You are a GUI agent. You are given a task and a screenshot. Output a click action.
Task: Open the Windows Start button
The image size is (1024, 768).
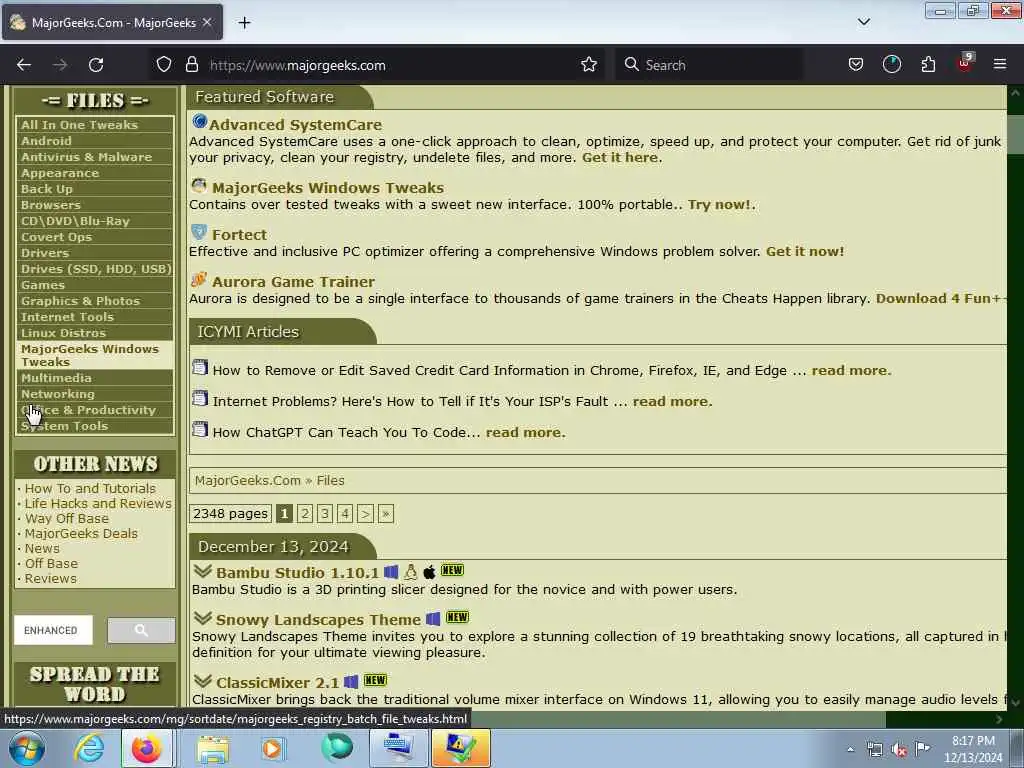coord(27,748)
